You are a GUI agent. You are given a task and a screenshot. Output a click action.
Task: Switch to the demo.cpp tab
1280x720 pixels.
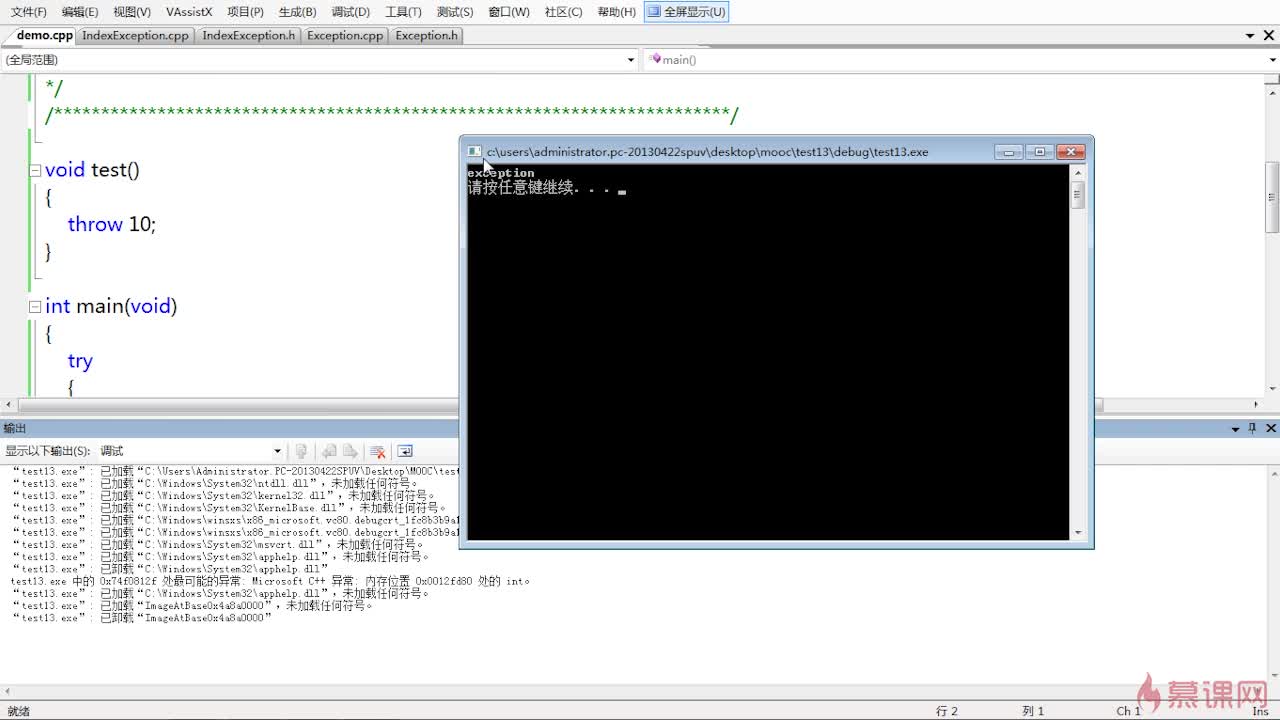pos(44,35)
